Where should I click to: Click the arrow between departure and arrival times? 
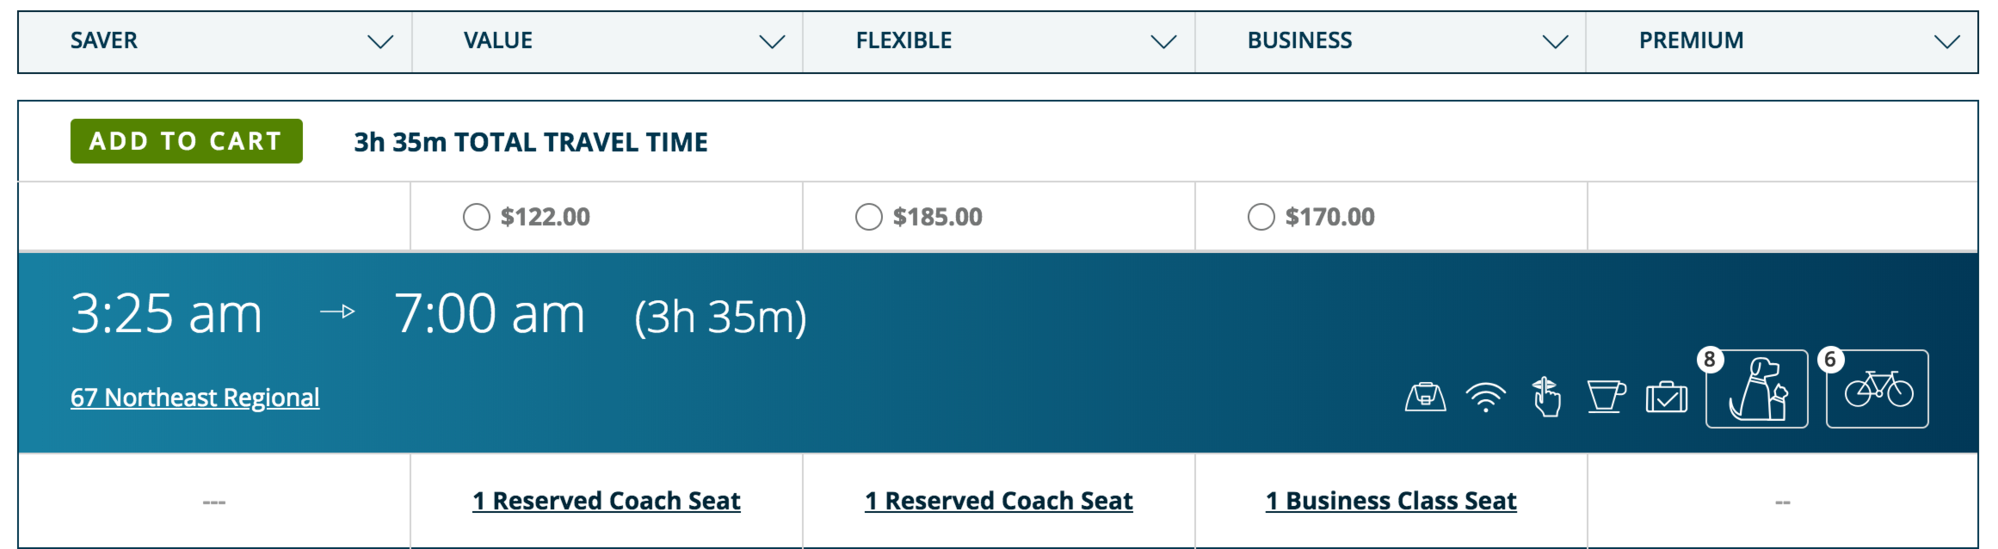[x=338, y=312]
